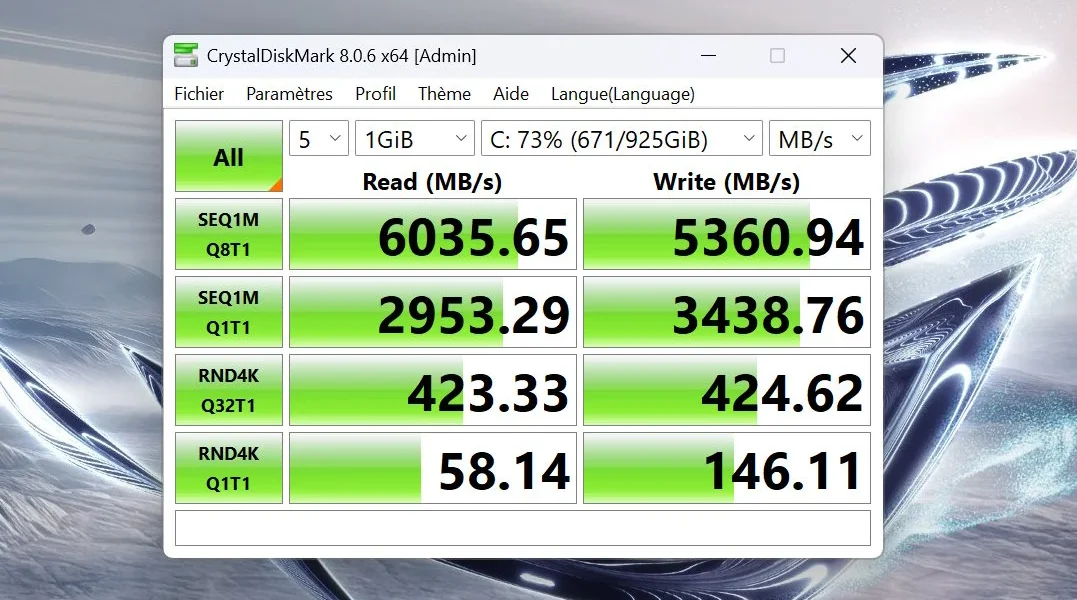This screenshot has height=600, width=1077.
Task: Open the Fichier menu
Action: point(198,93)
